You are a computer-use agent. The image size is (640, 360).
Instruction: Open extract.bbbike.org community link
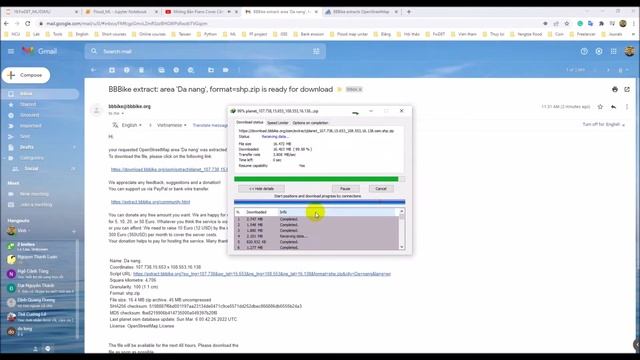[x=151, y=202]
